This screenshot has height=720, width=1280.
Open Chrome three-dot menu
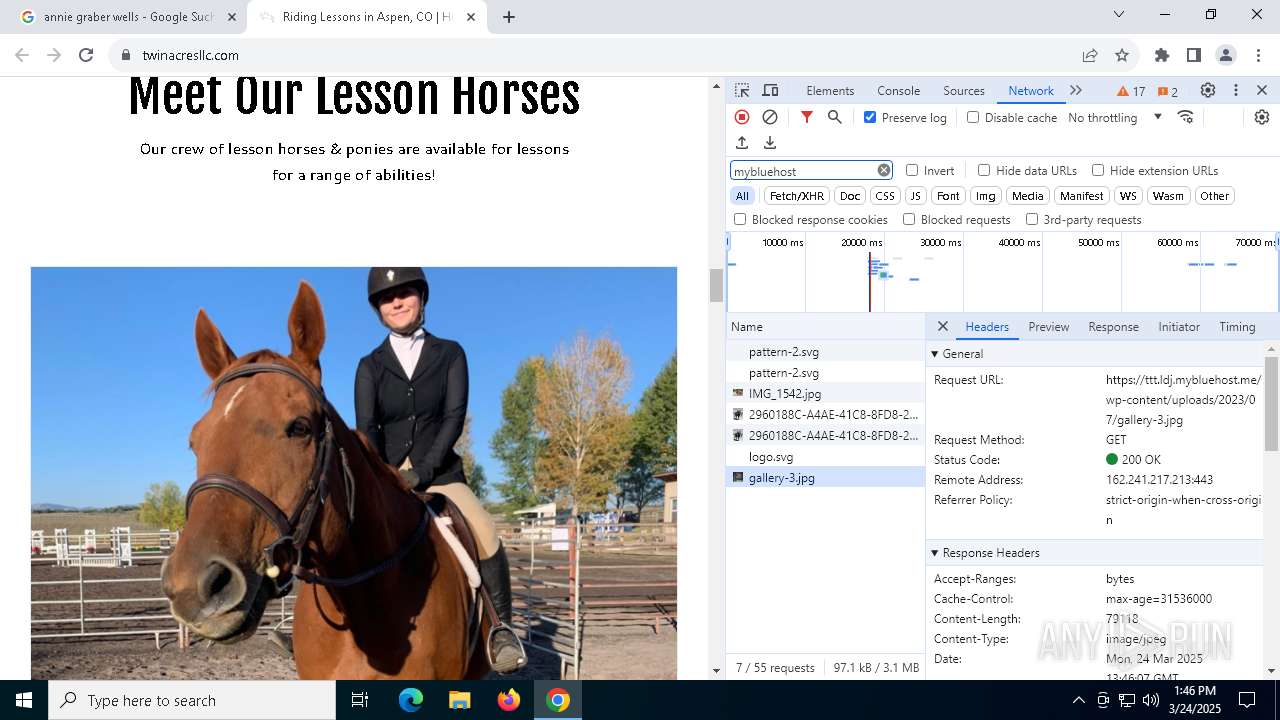click(x=1258, y=55)
